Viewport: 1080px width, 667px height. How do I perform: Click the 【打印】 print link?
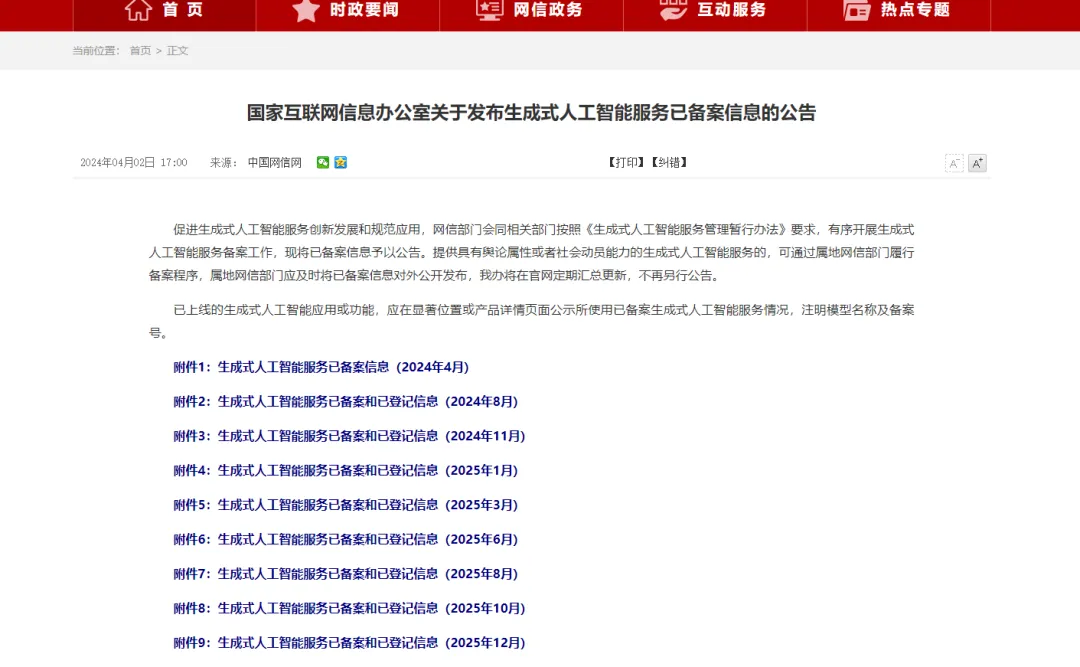(626, 163)
